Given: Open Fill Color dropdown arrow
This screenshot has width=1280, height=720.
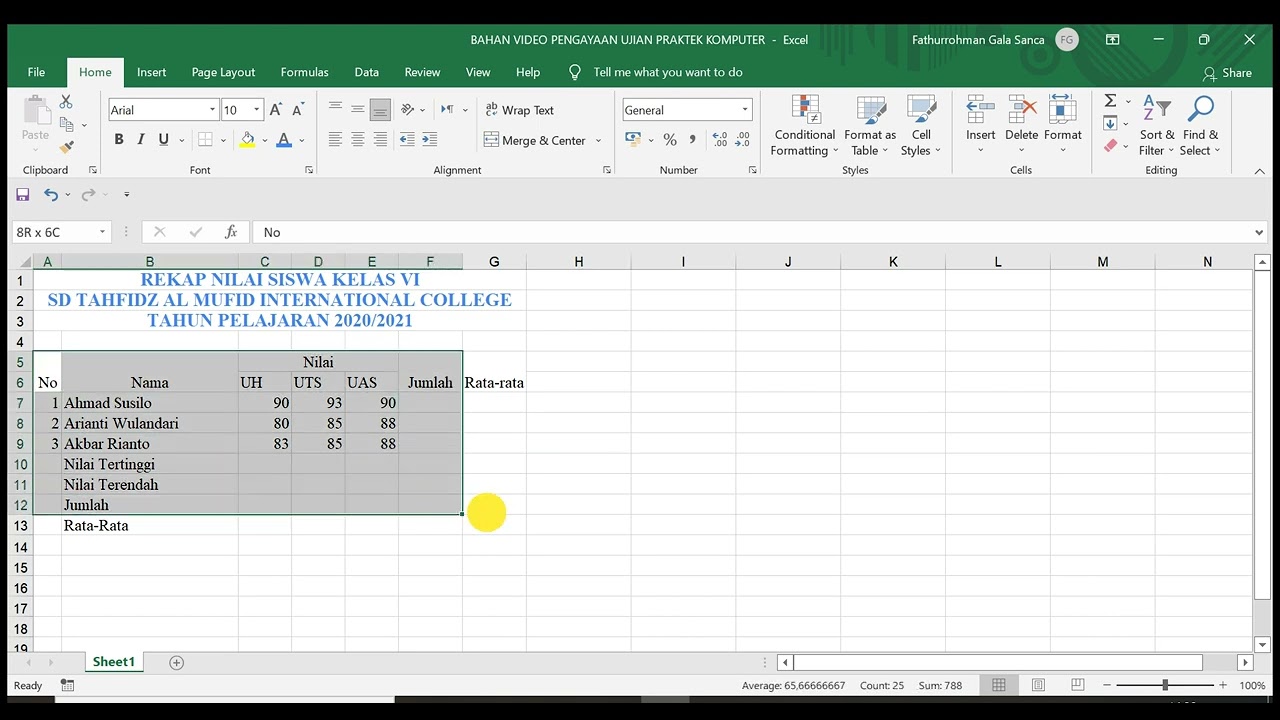Looking at the screenshot, I should coord(264,140).
